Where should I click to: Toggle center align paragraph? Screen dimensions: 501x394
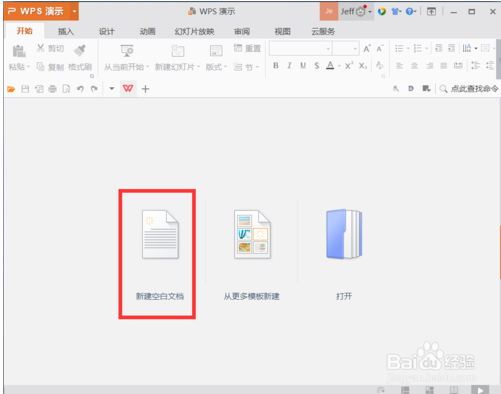(x=414, y=66)
